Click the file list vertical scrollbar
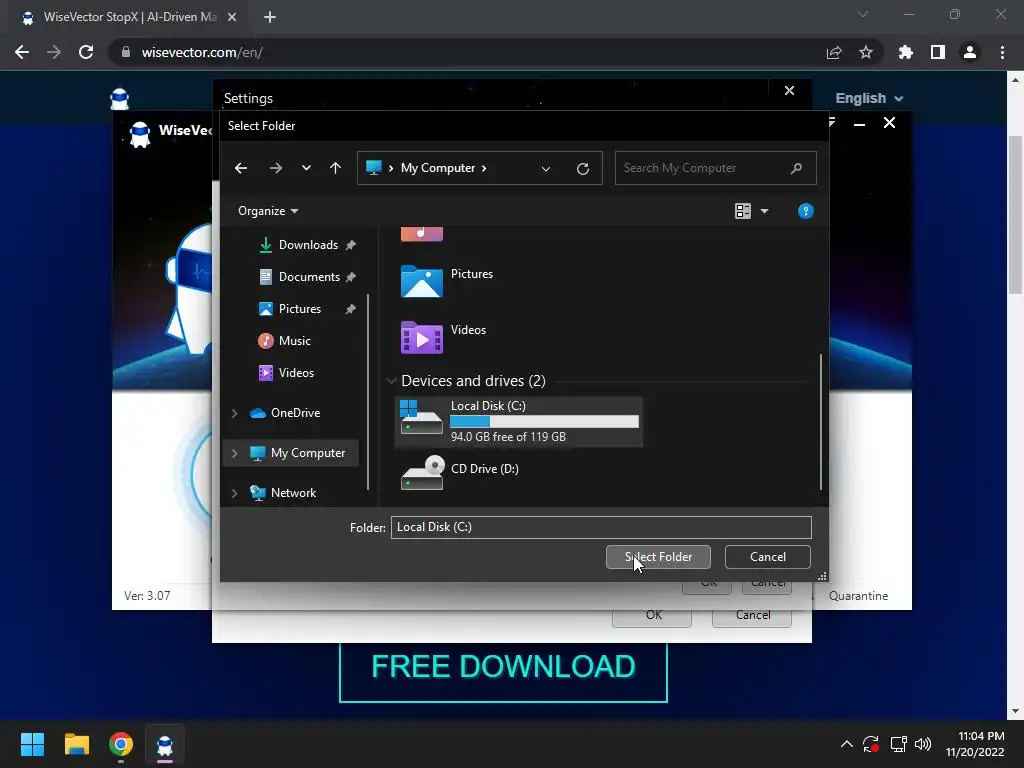The image size is (1024, 768). (821, 422)
